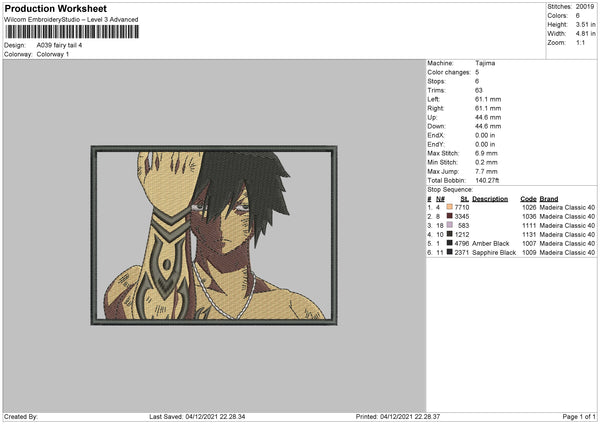The image size is (600, 424).
Task: Click the dark red swatch for thread 1036
Action: tap(450, 216)
